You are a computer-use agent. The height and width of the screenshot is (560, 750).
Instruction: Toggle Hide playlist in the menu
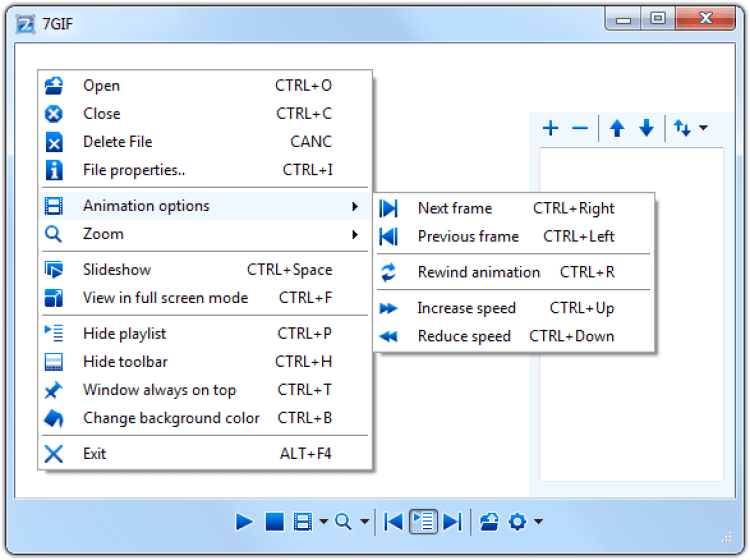pos(205,334)
